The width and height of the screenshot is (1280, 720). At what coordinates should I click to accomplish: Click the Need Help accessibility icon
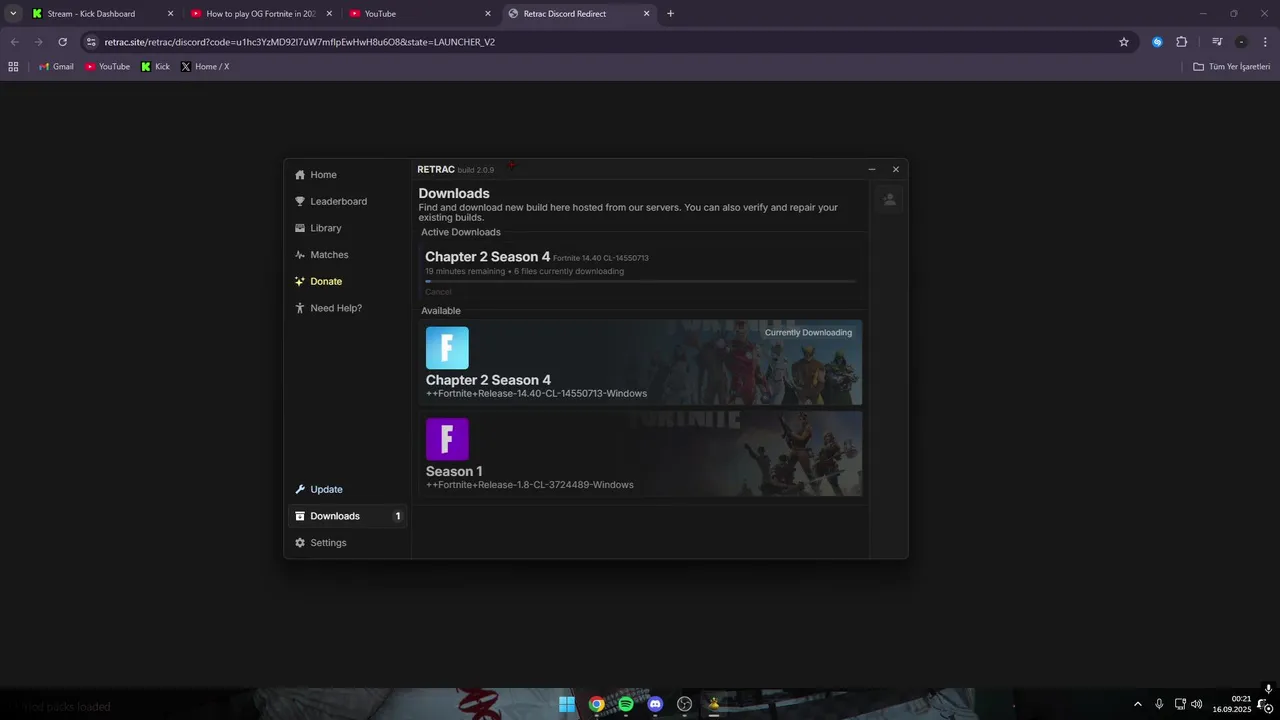tap(300, 308)
